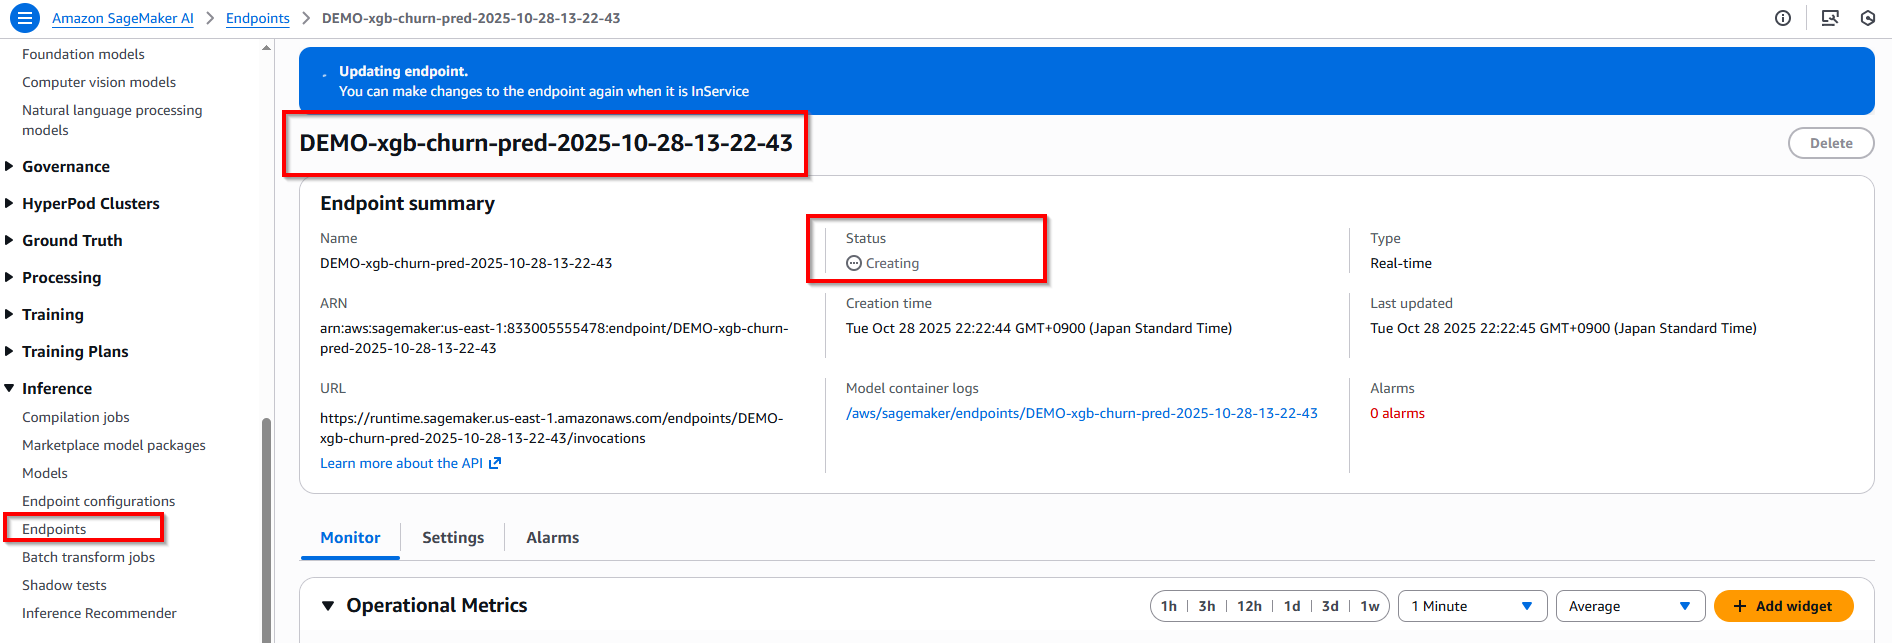
Task: Switch to the Alarms tab
Action: tap(552, 538)
